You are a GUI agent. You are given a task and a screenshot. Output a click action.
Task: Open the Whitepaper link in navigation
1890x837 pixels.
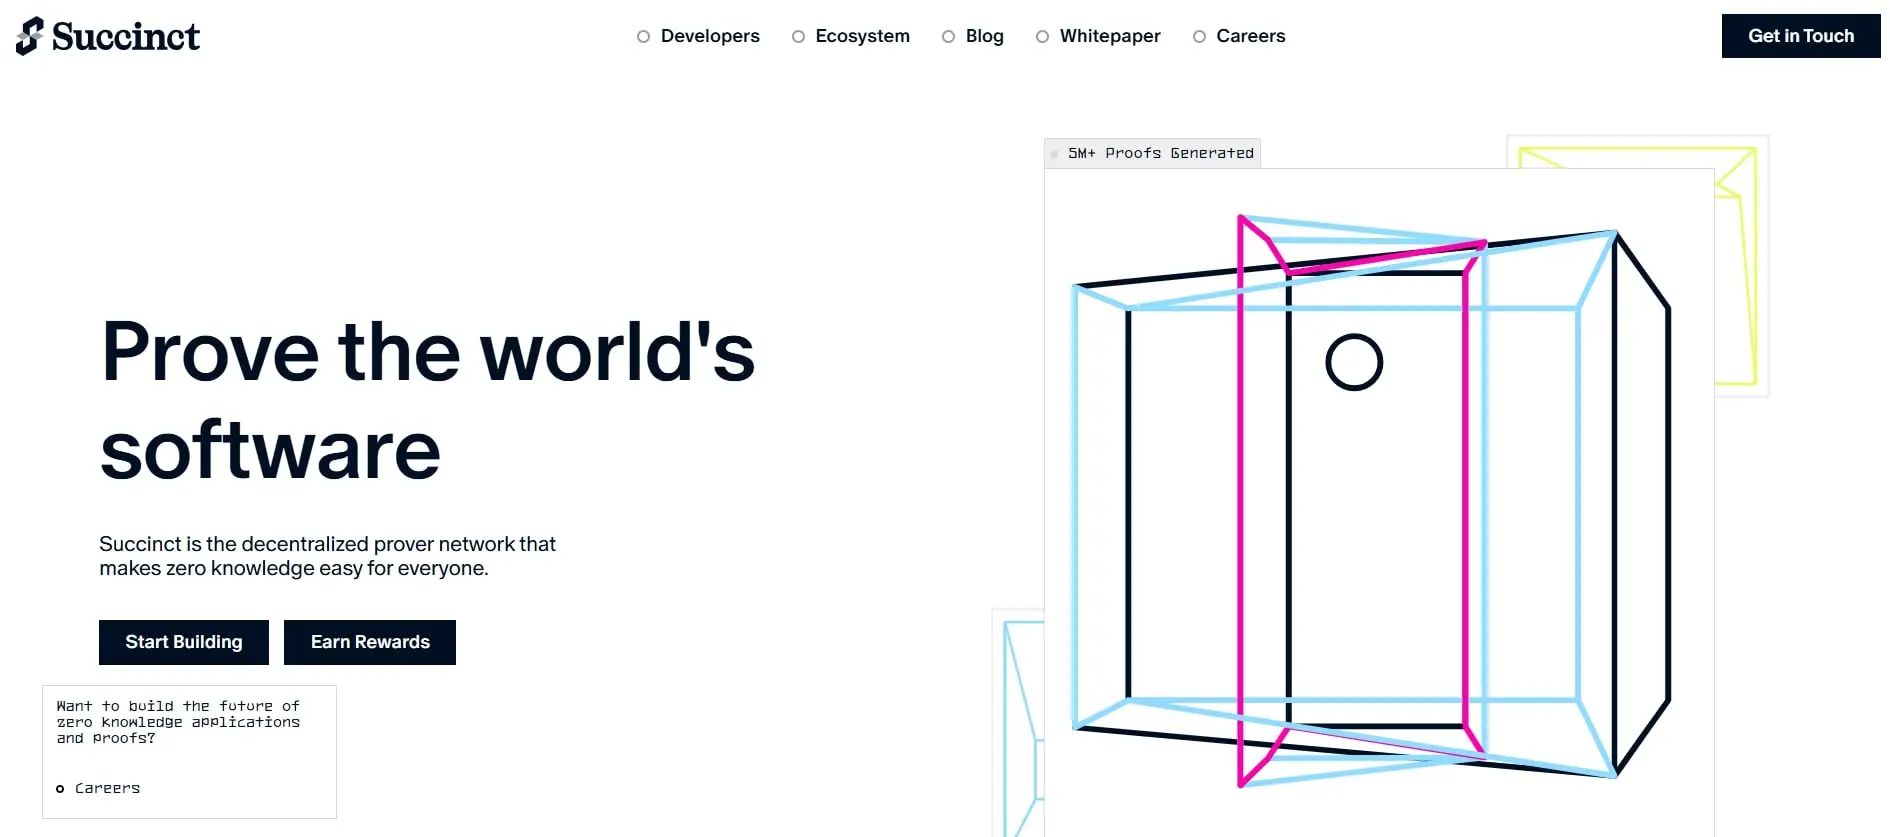pos(1110,36)
